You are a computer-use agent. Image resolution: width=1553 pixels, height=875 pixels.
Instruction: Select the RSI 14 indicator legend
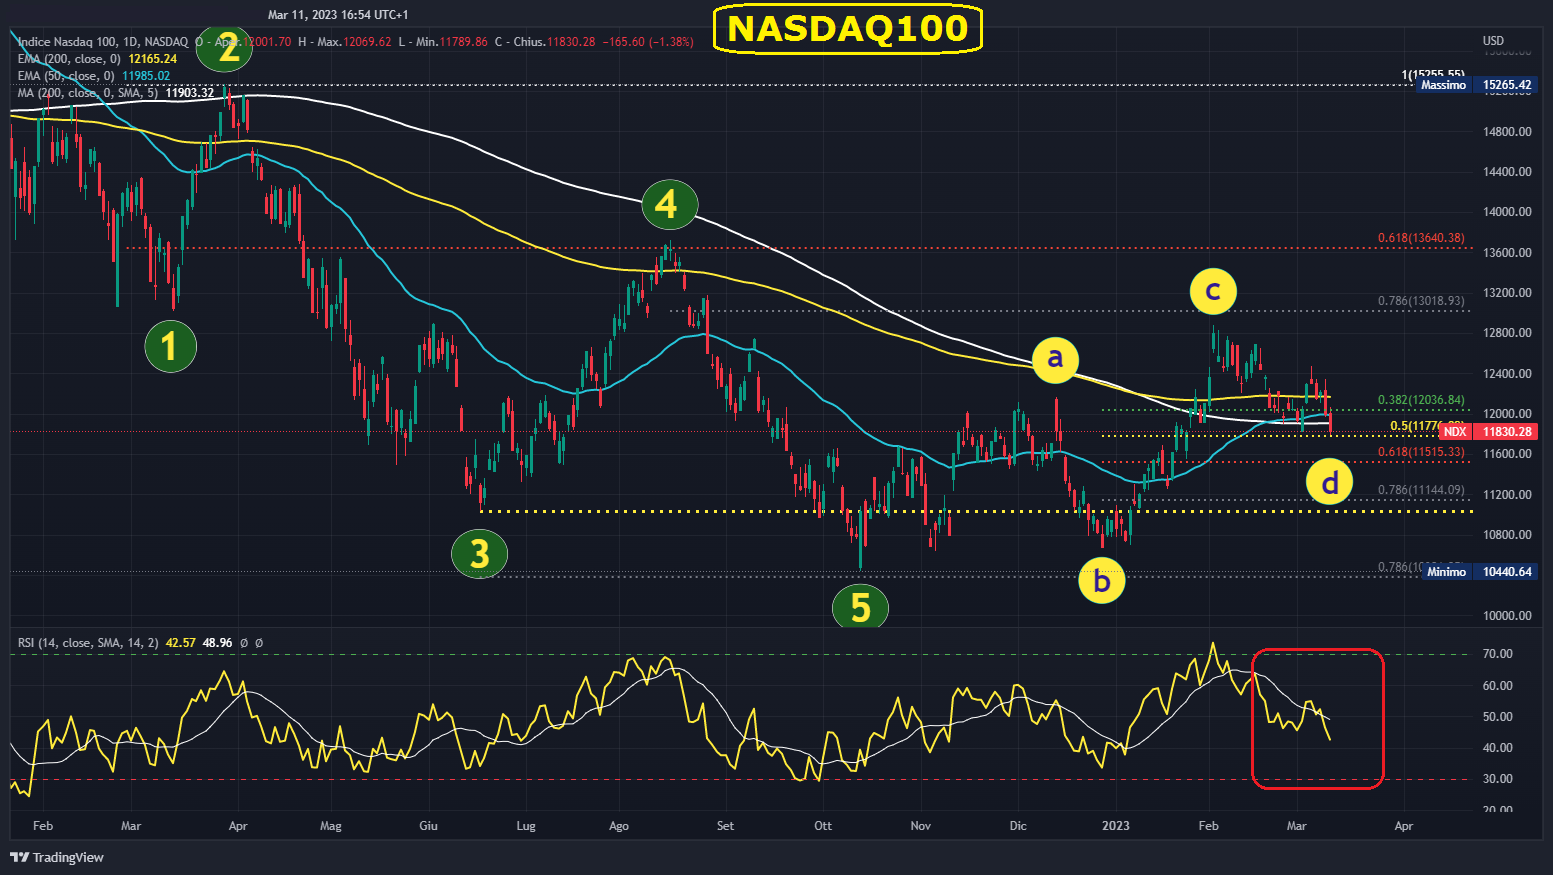88,643
